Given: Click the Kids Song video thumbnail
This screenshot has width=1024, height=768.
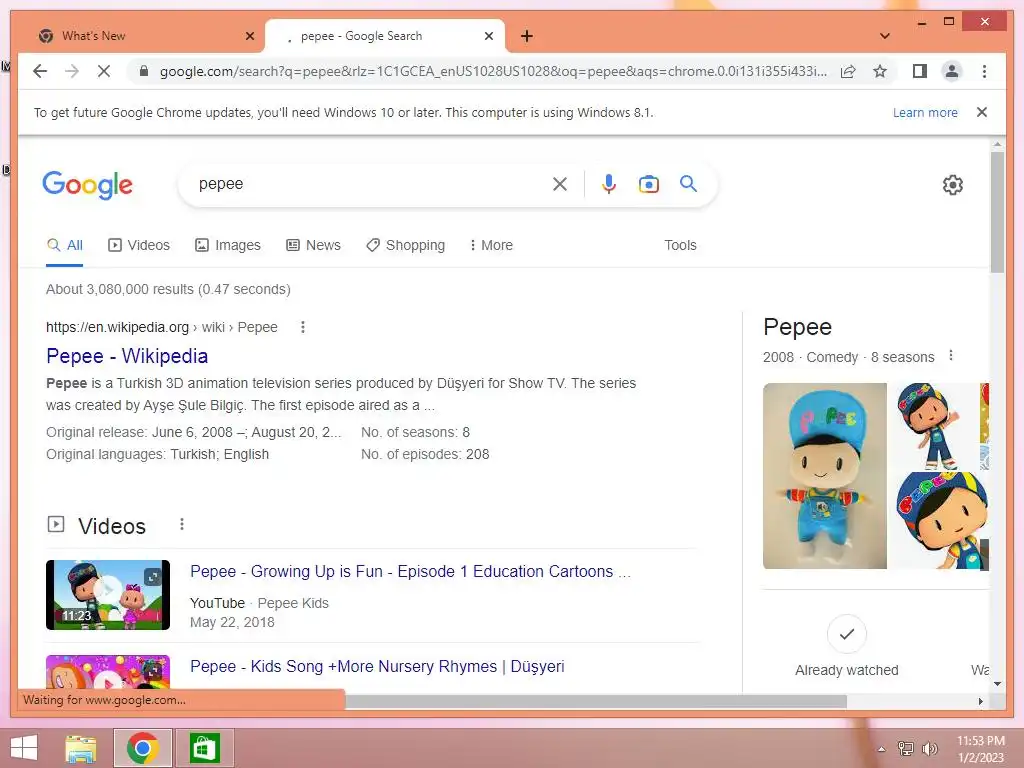Looking at the screenshot, I should pyautogui.click(x=108, y=672).
